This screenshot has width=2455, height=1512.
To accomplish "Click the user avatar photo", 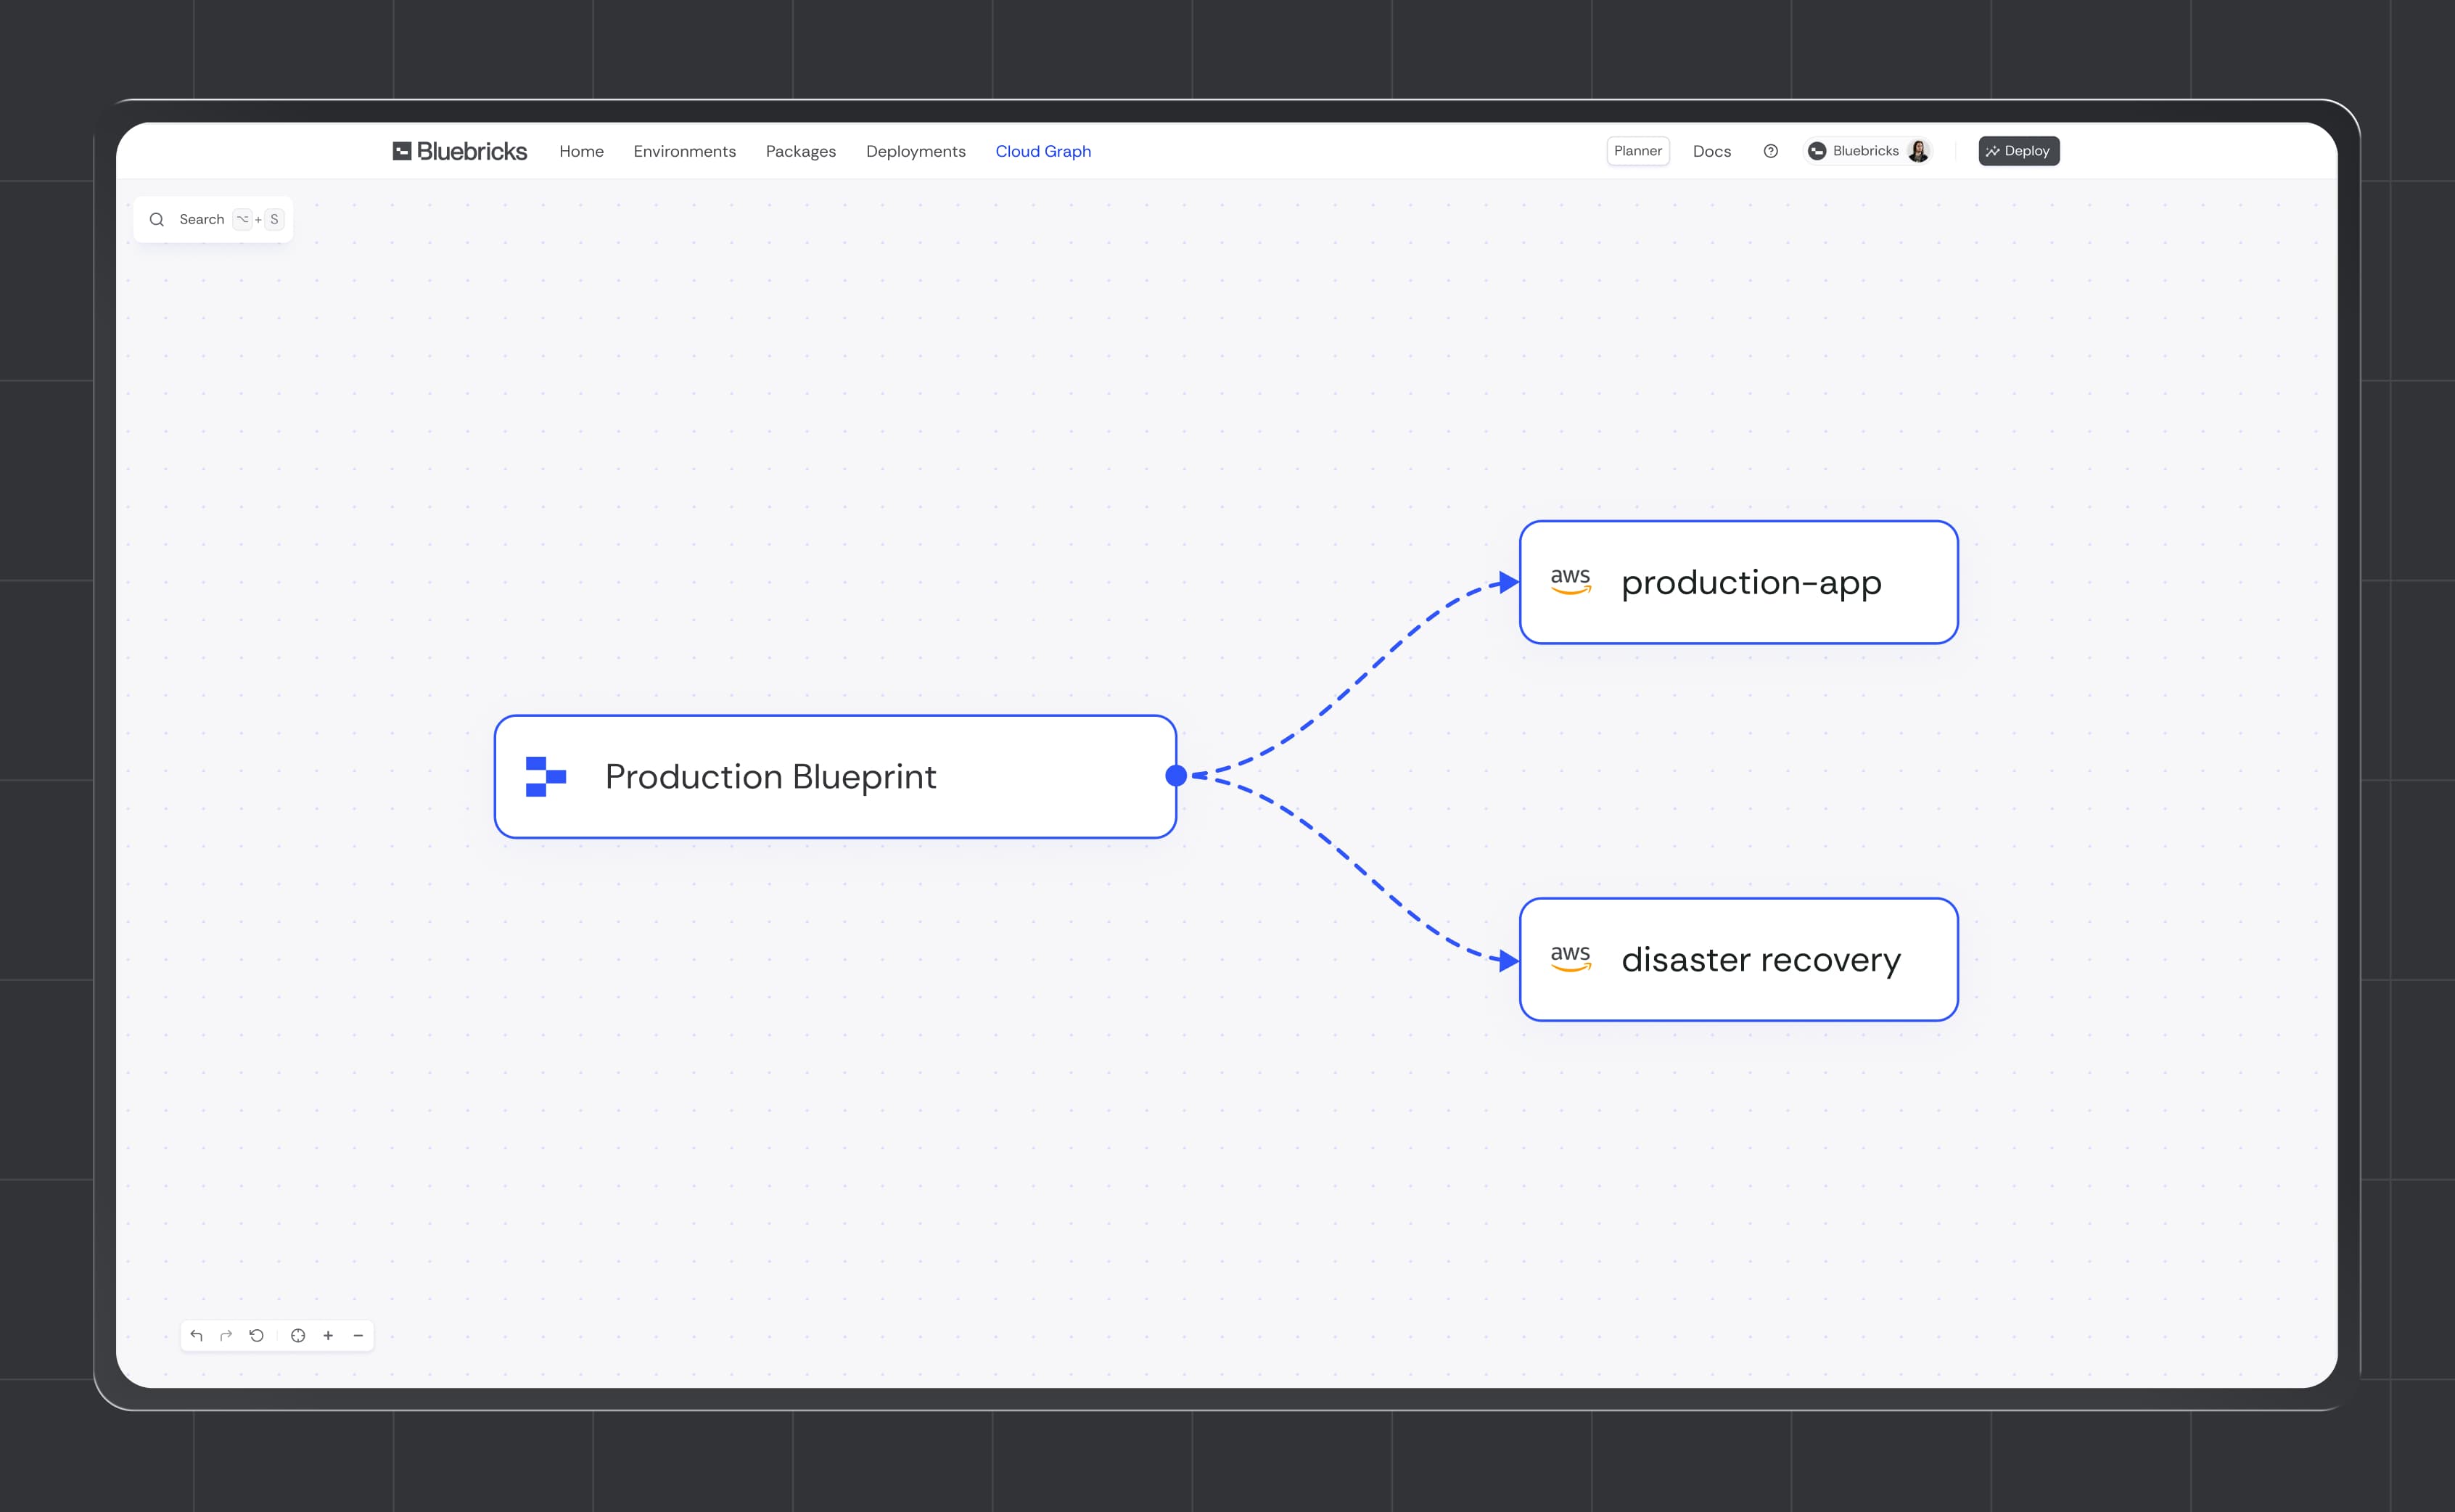I will coord(1918,151).
